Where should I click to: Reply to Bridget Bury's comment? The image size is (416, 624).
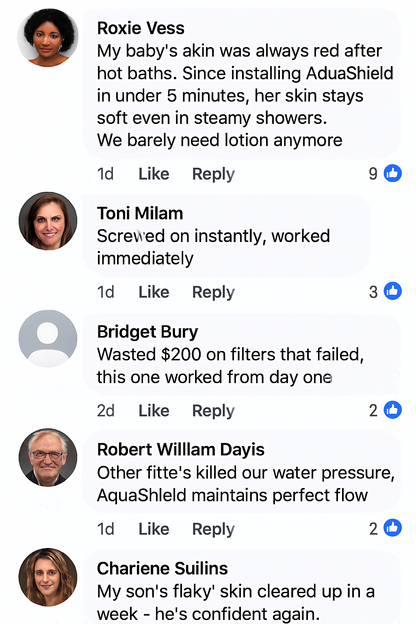coord(213,411)
